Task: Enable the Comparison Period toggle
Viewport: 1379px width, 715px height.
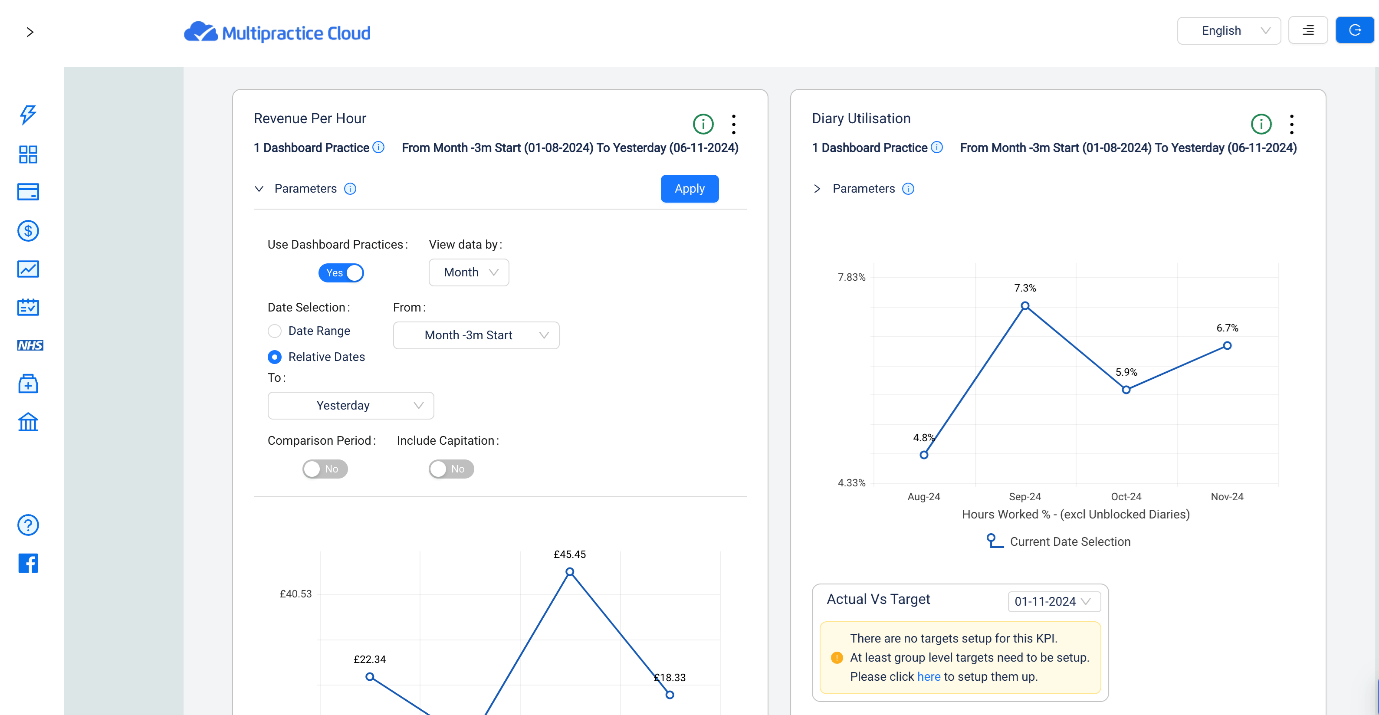Action: click(325, 469)
